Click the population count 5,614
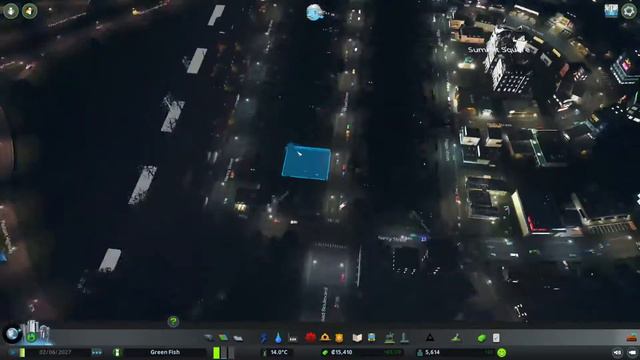 point(432,352)
